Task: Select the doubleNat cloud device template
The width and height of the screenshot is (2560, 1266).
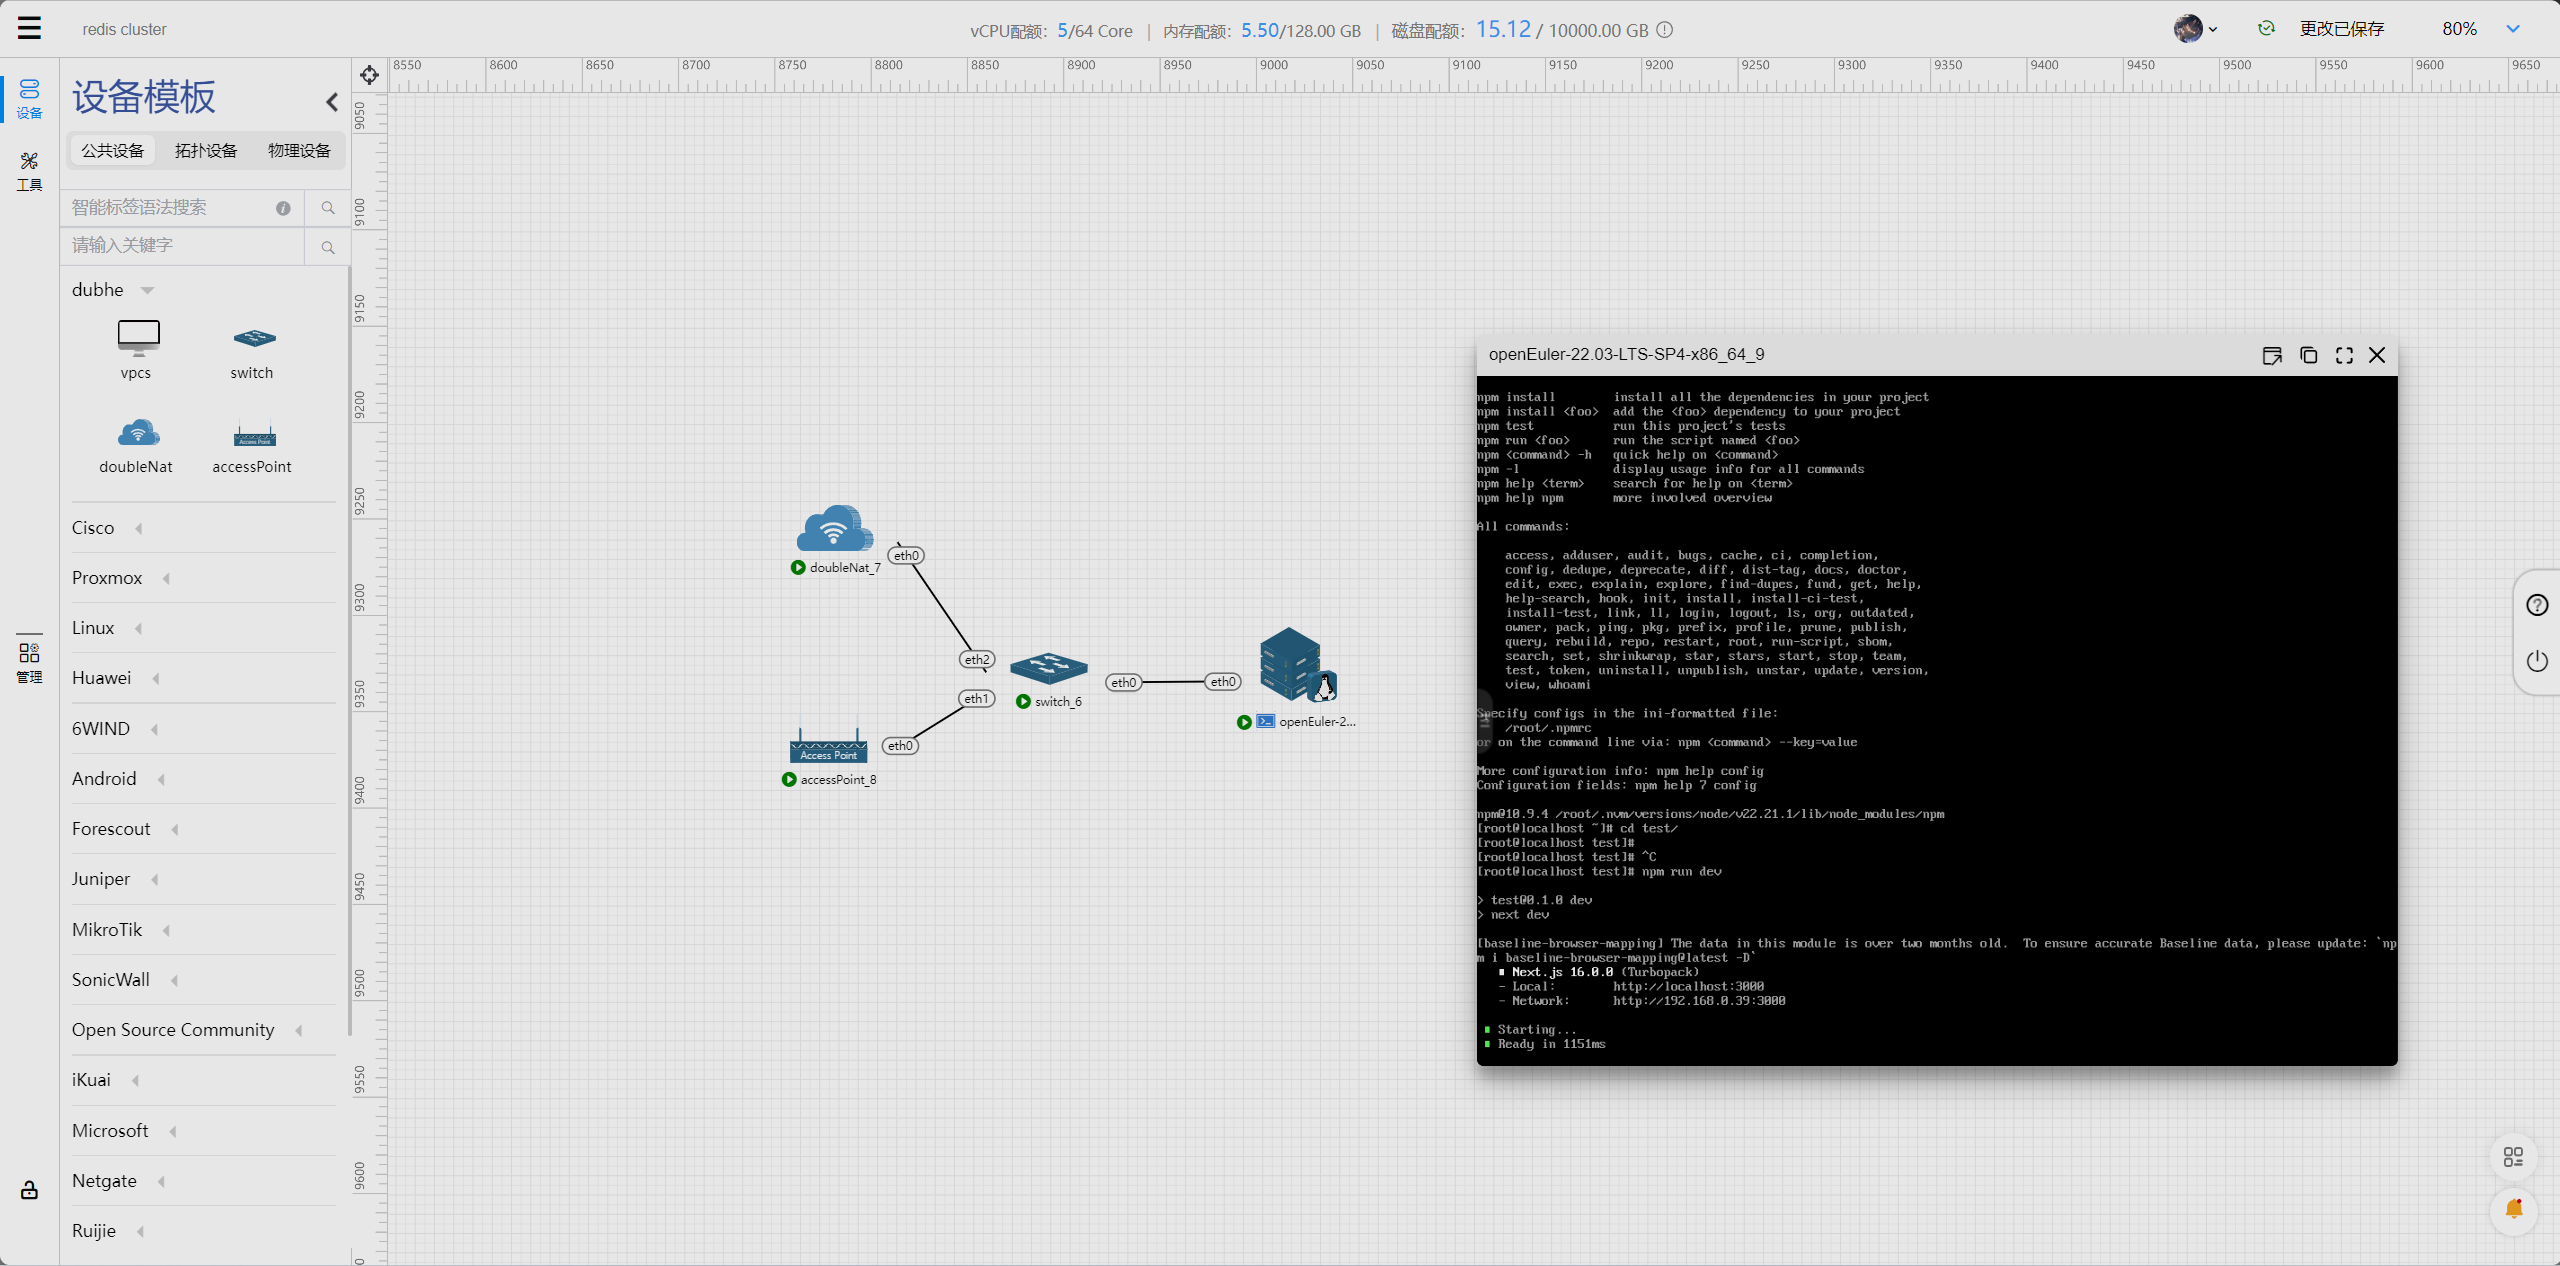Action: point(137,442)
